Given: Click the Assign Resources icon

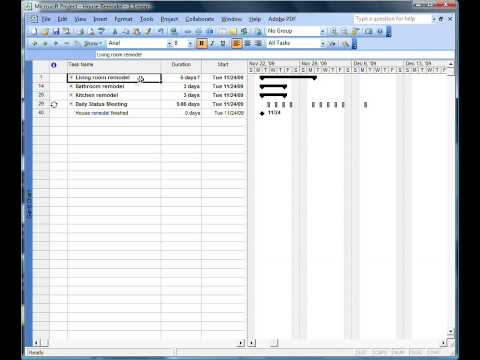Looking at the screenshot, I should tap(244, 31).
